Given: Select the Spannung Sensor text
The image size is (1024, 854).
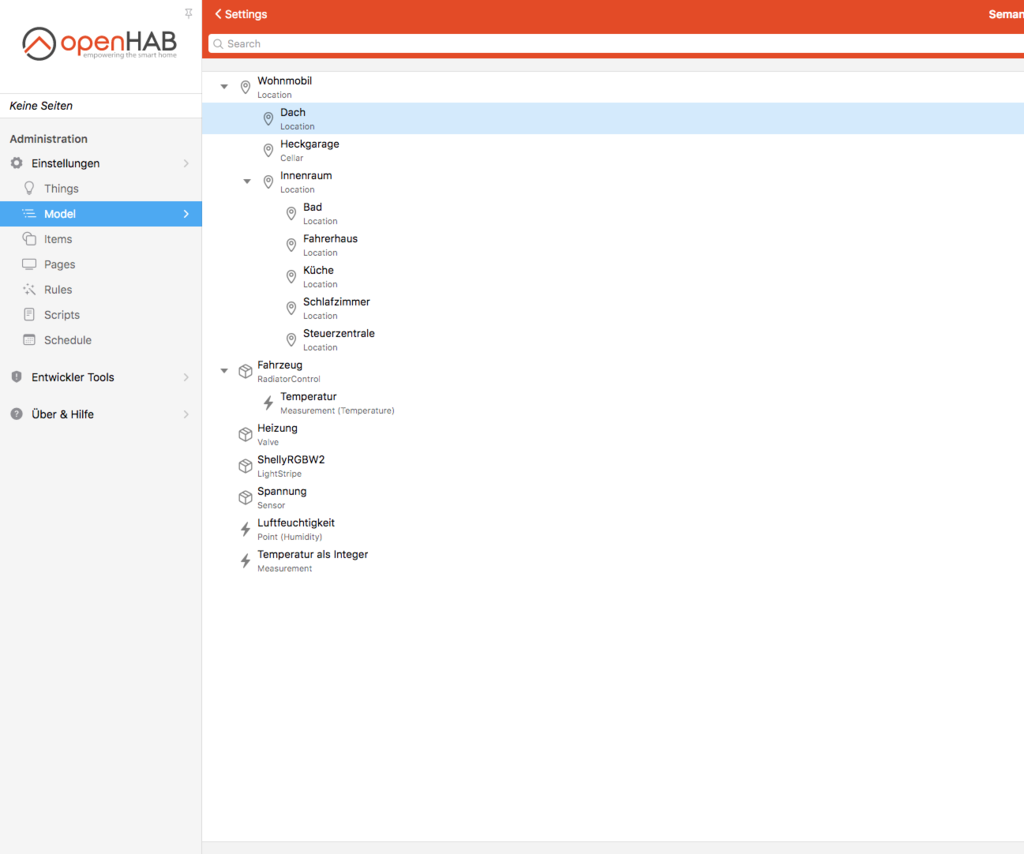Looking at the screenshot, I should click(x=281, y=498).
